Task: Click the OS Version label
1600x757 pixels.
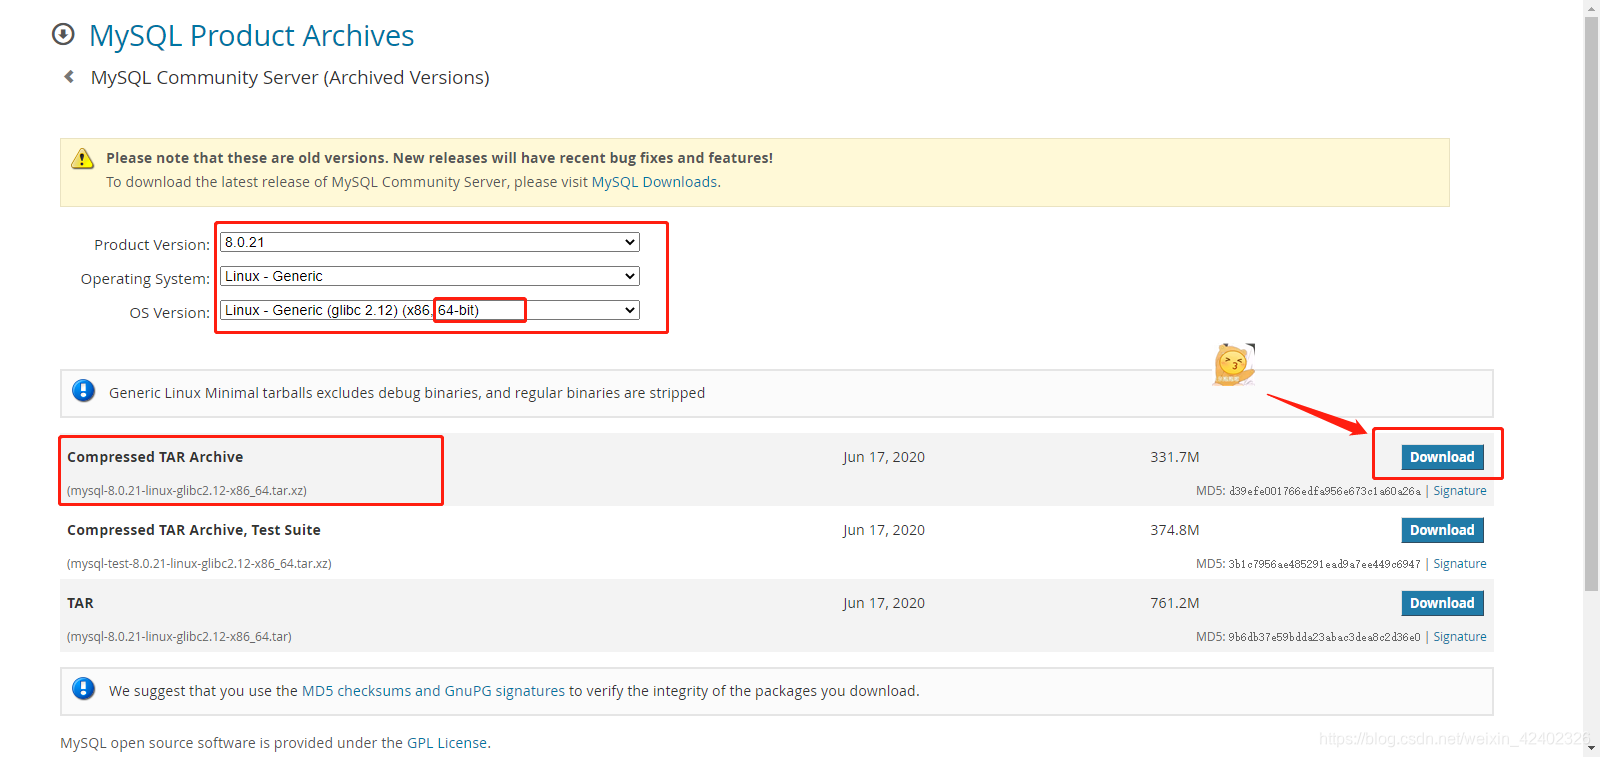Action: coord(170,313)
